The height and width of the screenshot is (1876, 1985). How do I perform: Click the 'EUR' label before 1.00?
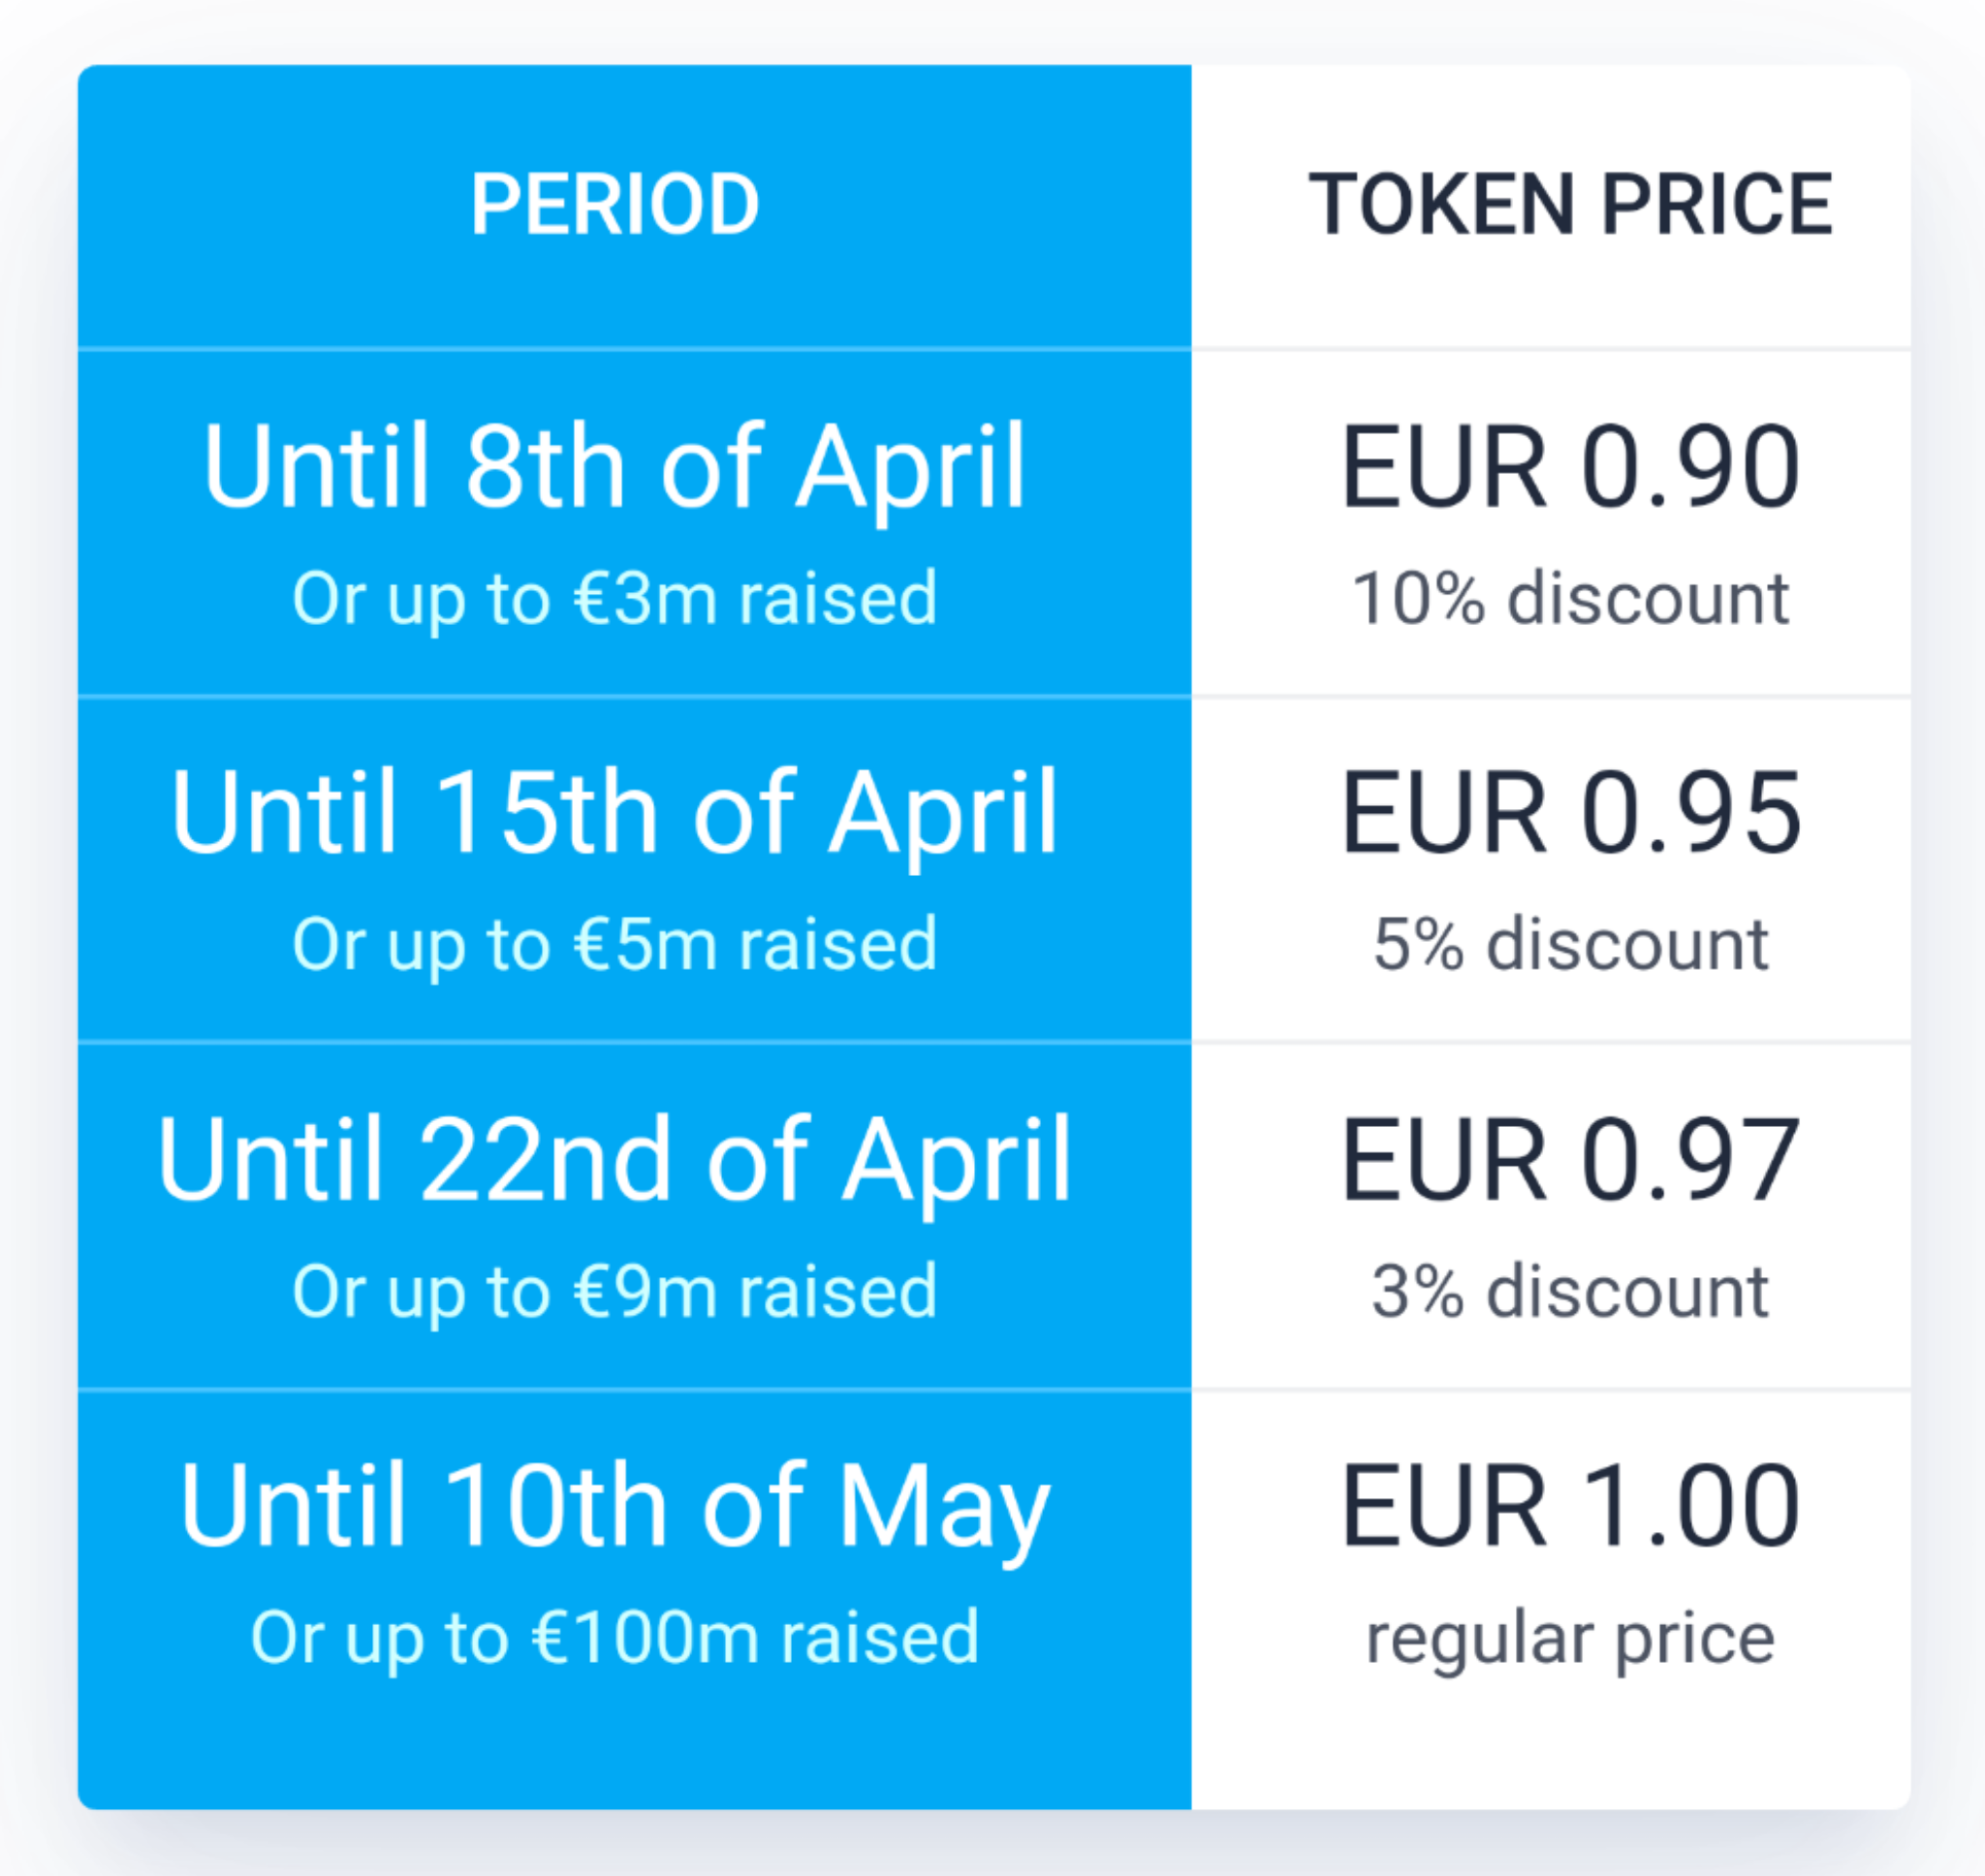click(1444, 1506)
